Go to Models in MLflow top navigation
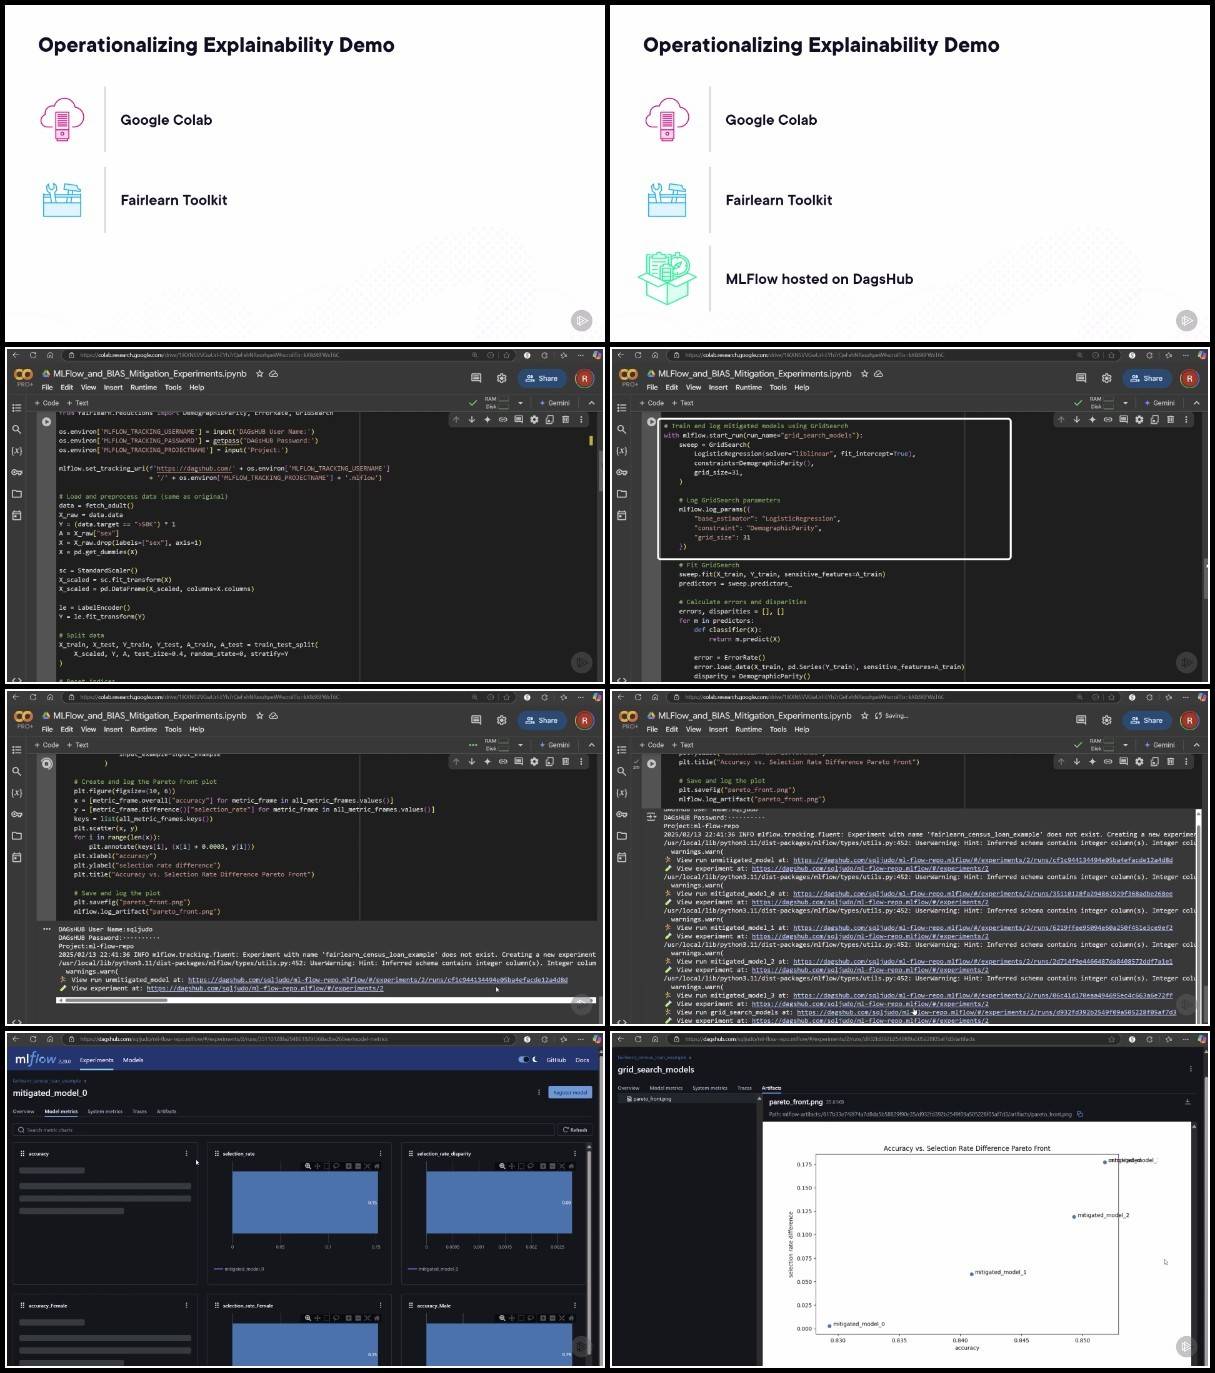1215x1373 pixels. point(133,1060)
